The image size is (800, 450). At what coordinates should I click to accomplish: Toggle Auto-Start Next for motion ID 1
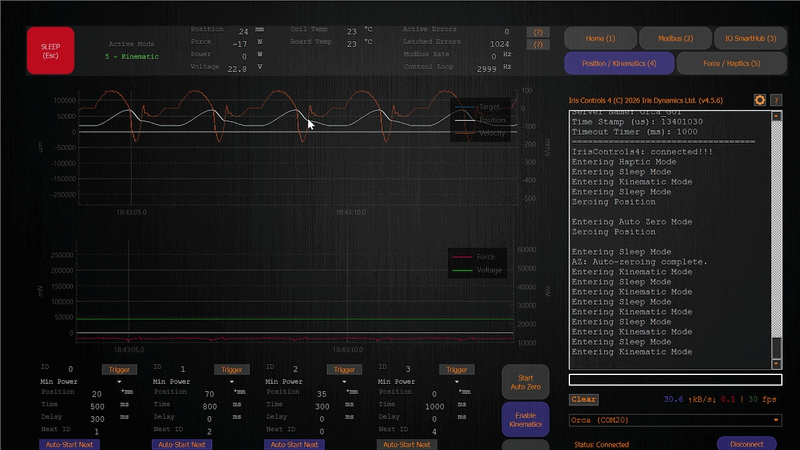pos(182,444)
